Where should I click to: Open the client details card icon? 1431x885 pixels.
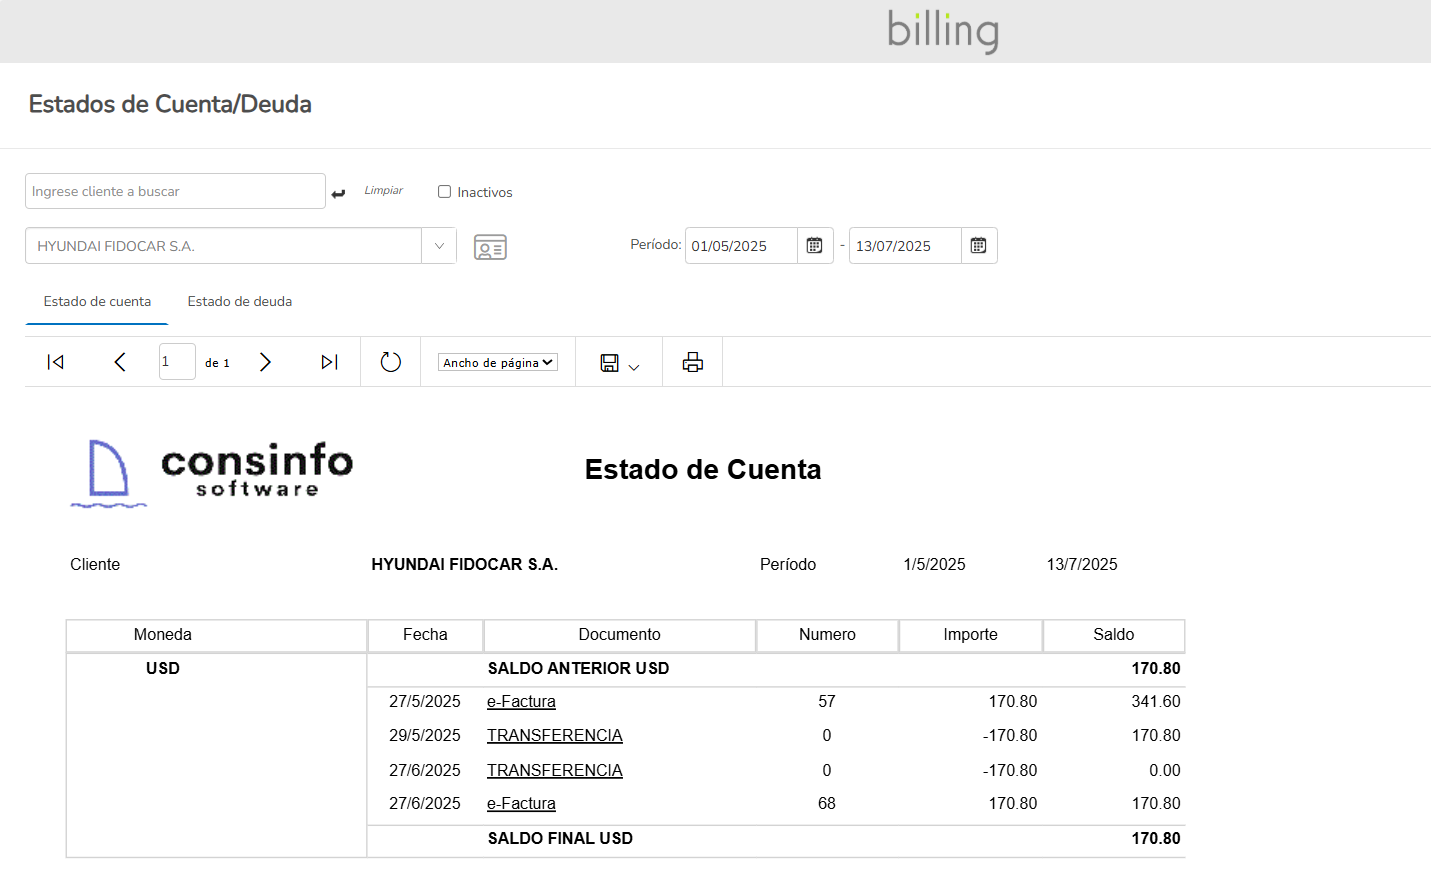pyautogui.click(x=490, y=247)
